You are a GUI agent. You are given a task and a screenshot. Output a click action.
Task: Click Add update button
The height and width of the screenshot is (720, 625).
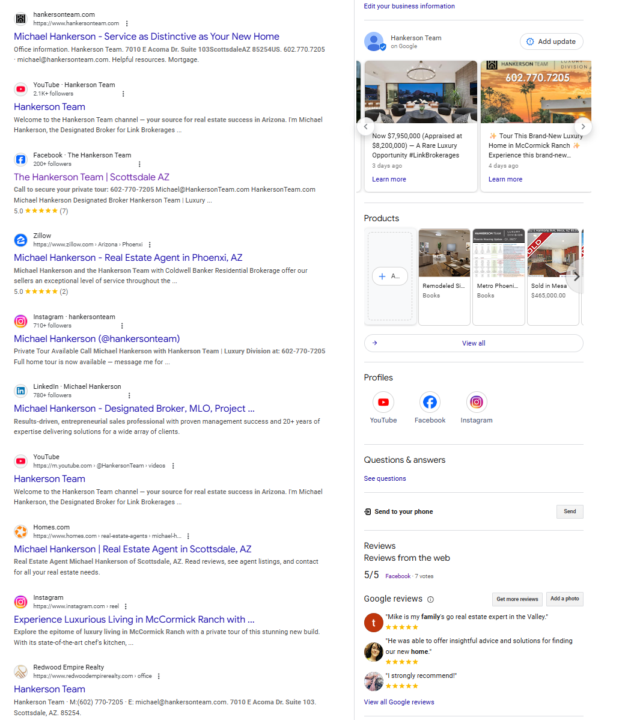[x=552, y=41]
